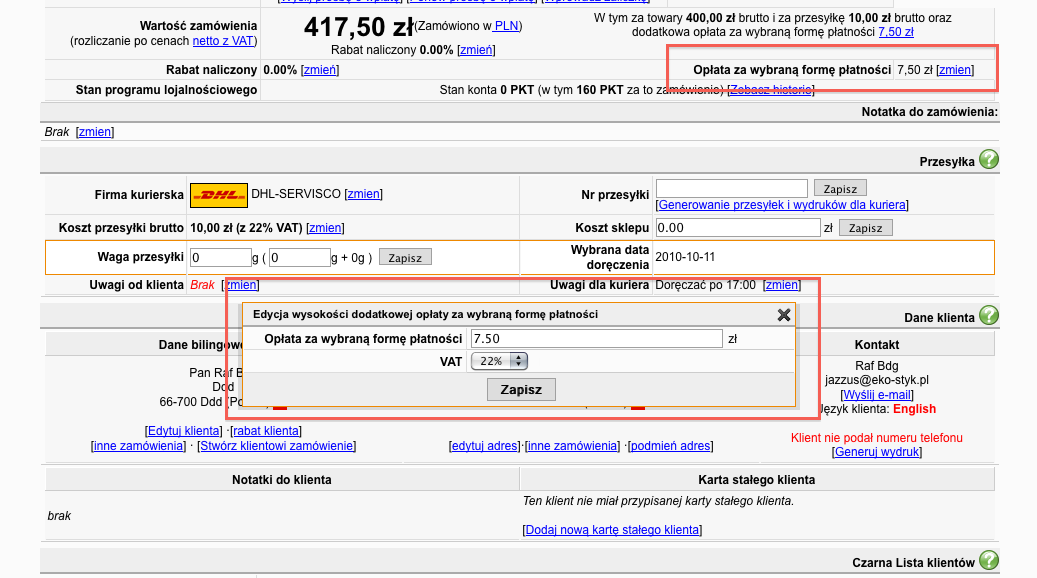Click the Koszt sklepu input field
1037x578 pixels.
click(x=737, y=228)
